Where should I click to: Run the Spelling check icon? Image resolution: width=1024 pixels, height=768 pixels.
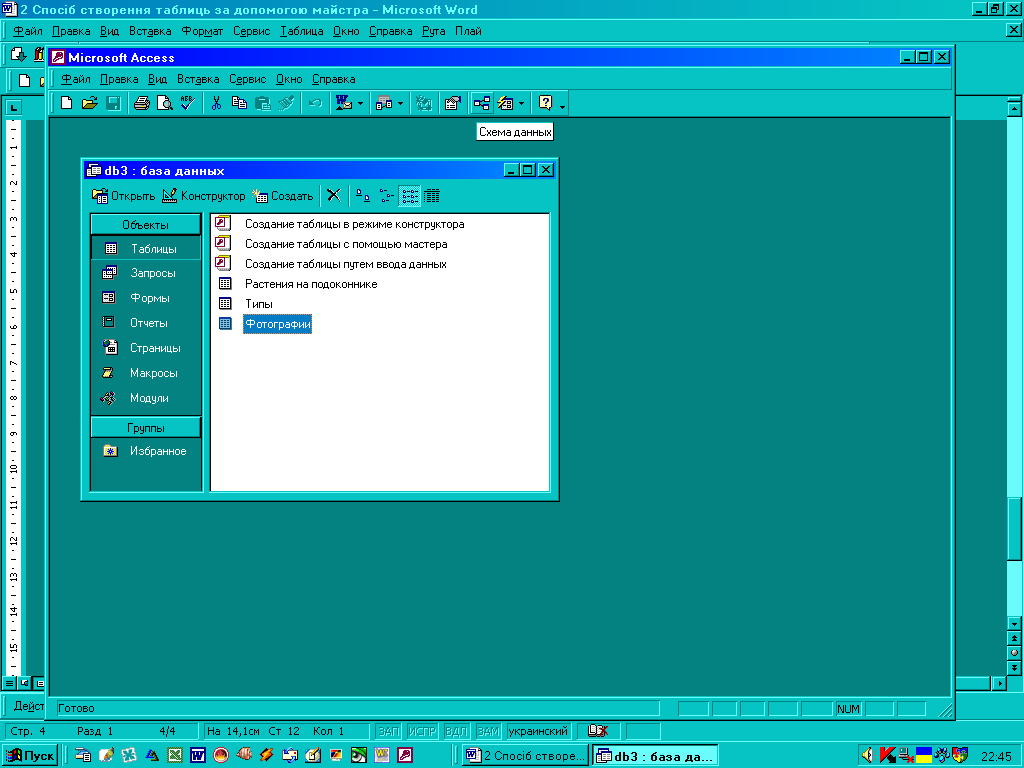(188, 103)
